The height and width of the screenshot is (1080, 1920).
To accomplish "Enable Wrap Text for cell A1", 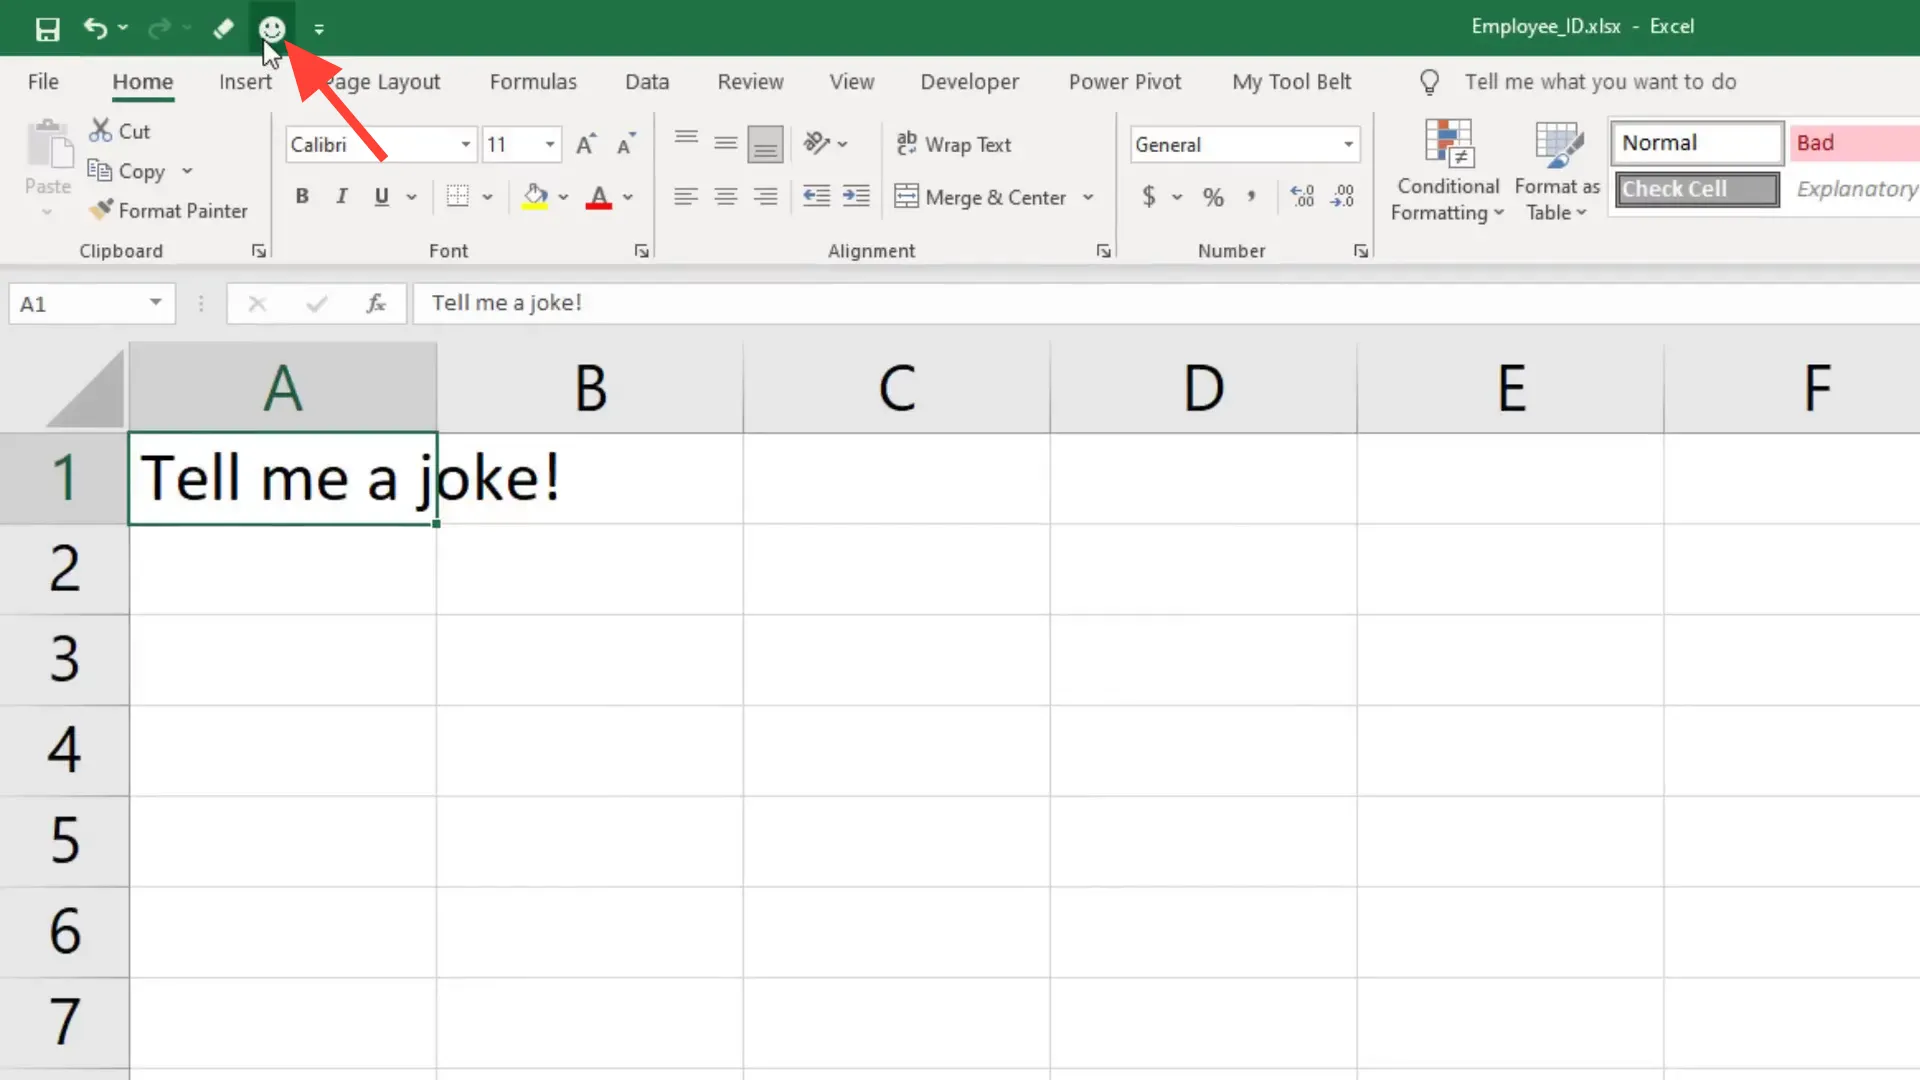I will tap(955, 144).
